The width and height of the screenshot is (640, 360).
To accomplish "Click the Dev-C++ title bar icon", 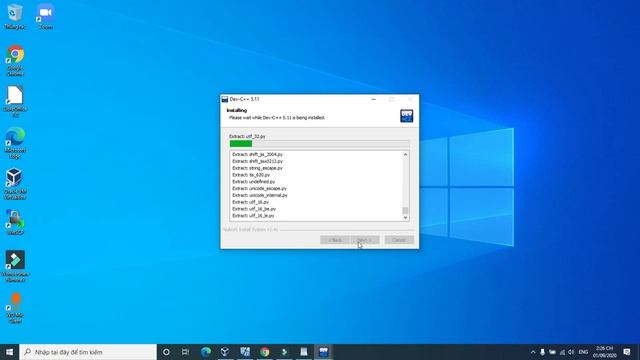I will tap(224, 99).
